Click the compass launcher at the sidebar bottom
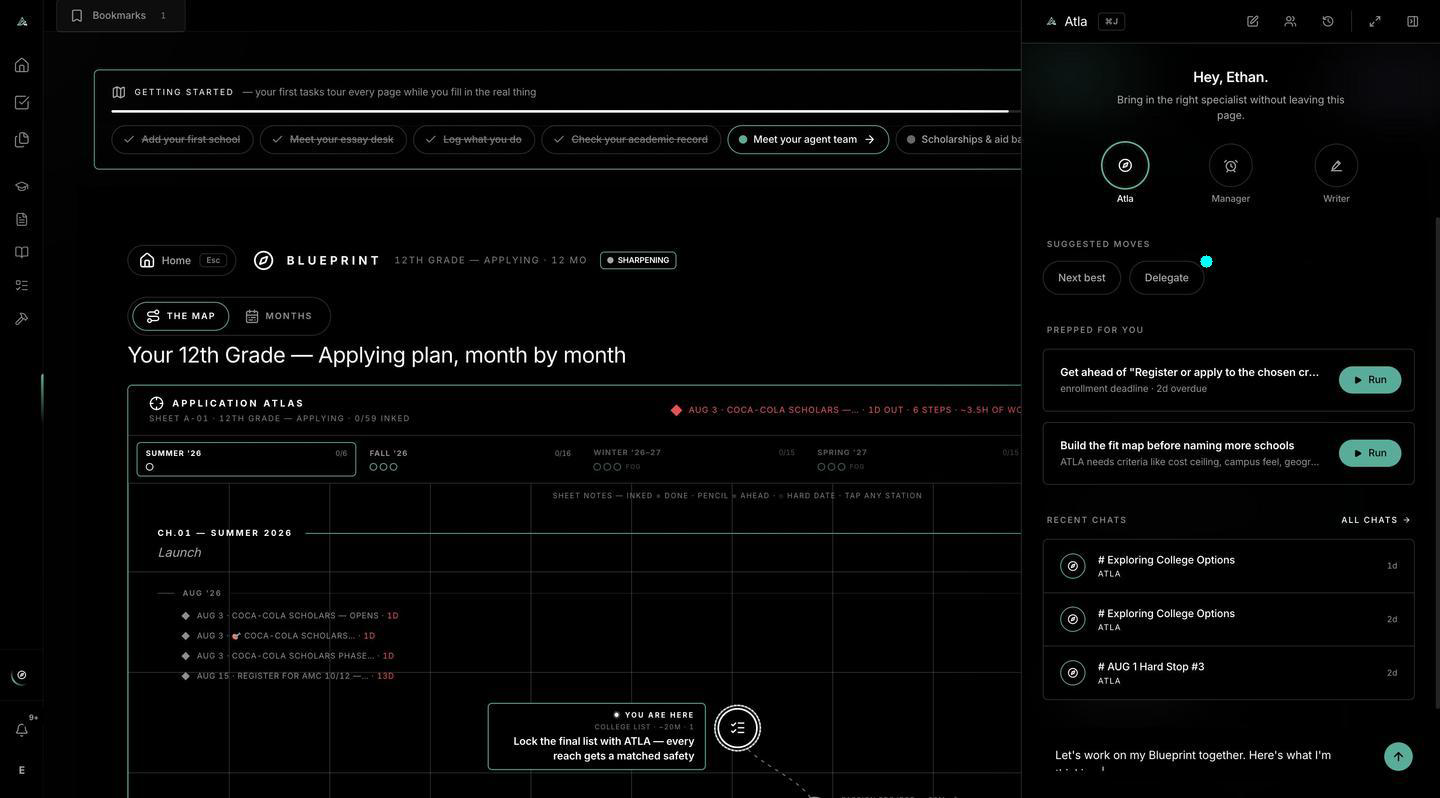Screen dimensions: 1440x798 coord(22,675)
